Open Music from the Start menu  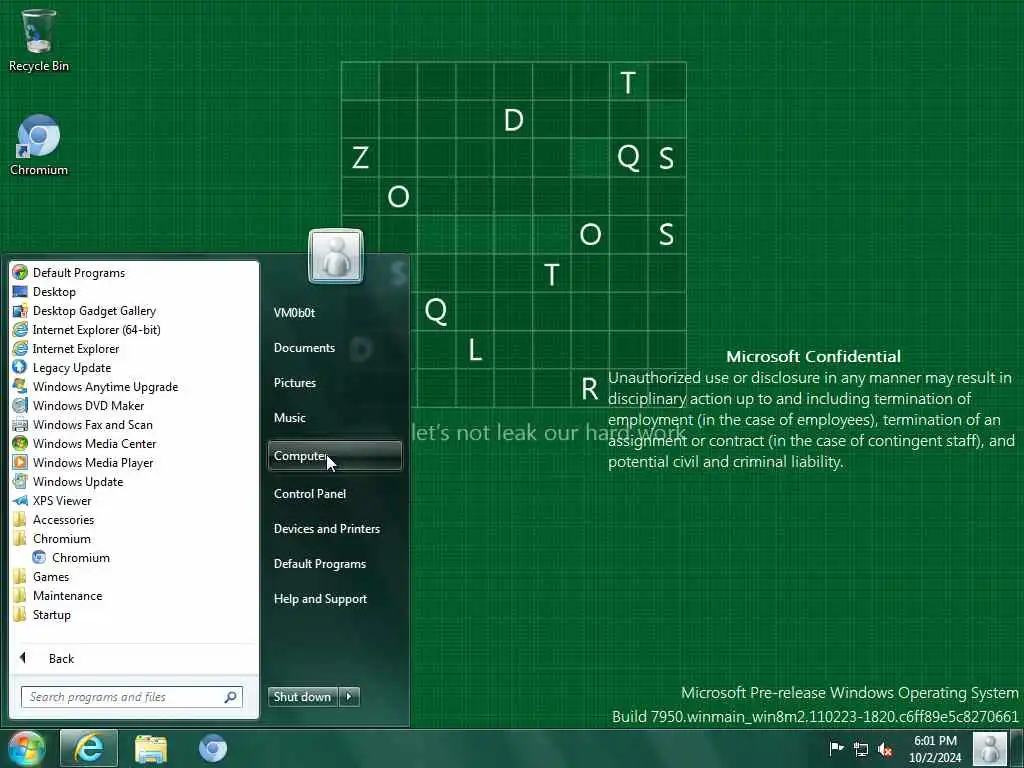pos(289,417)
